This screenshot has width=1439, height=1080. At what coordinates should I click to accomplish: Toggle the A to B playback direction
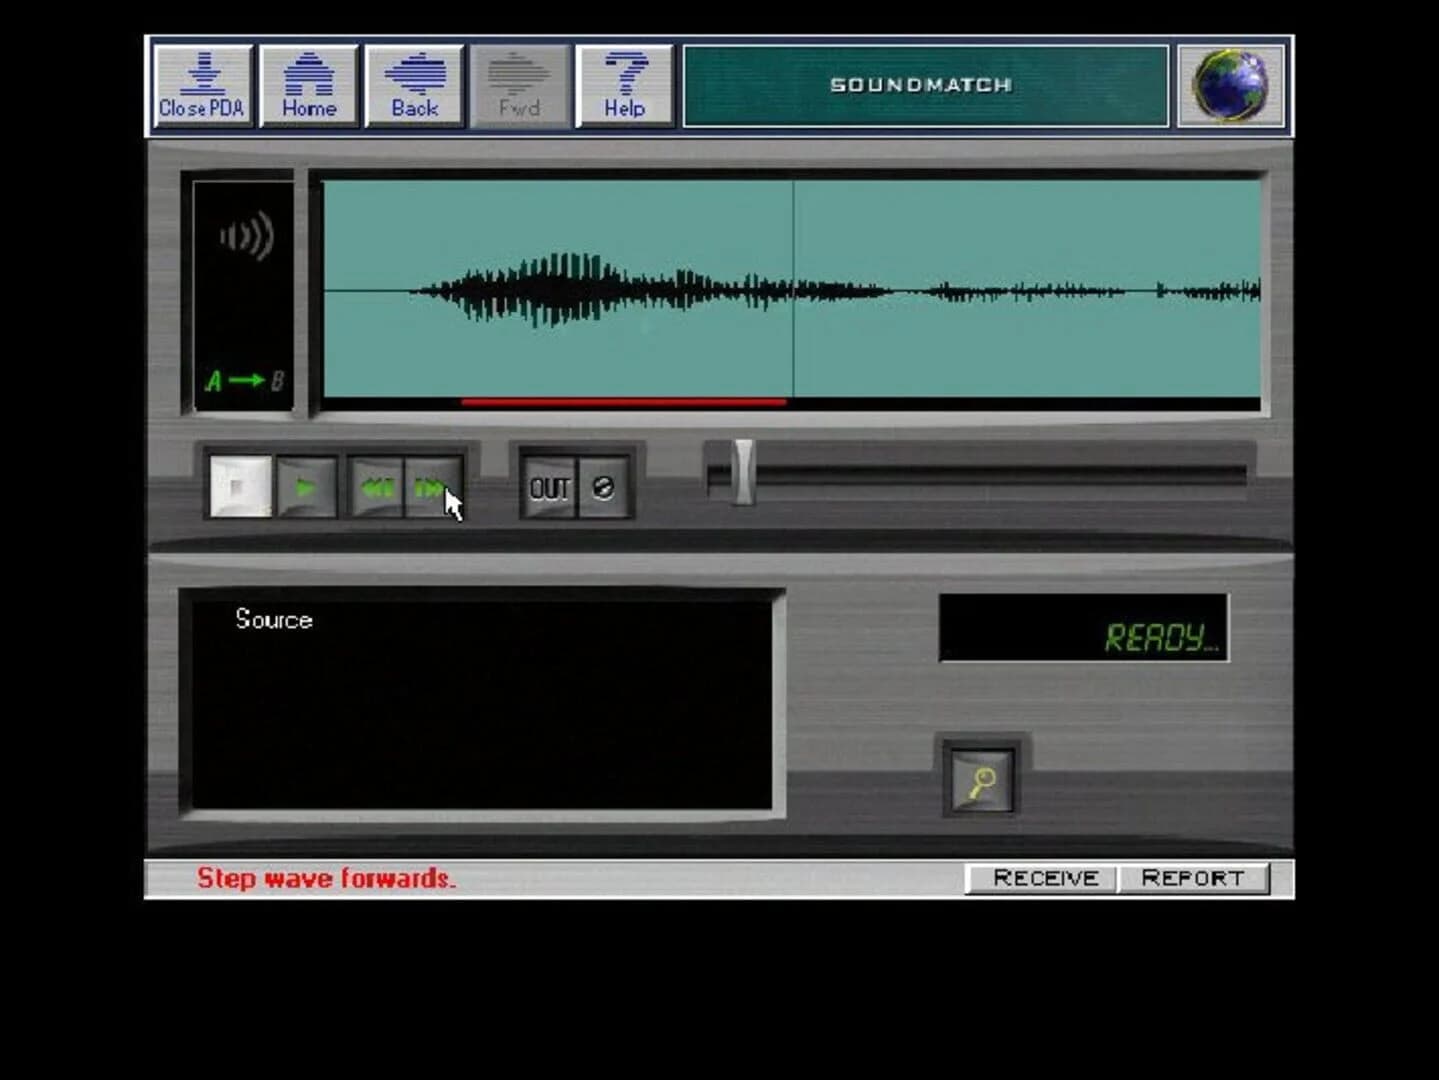[x=243, y=380]
